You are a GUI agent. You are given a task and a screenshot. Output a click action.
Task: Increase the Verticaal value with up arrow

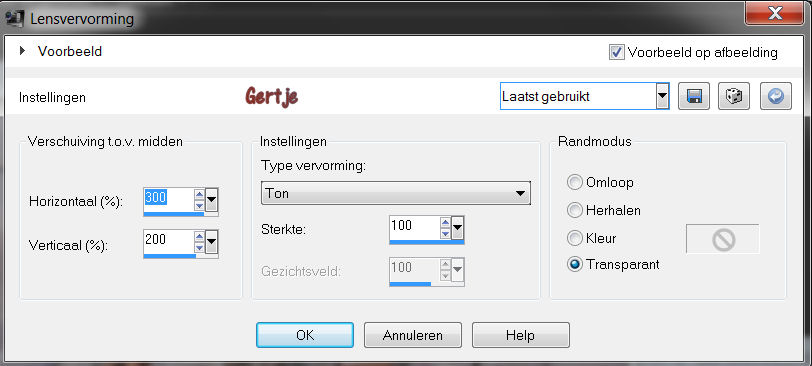point(199,236)
